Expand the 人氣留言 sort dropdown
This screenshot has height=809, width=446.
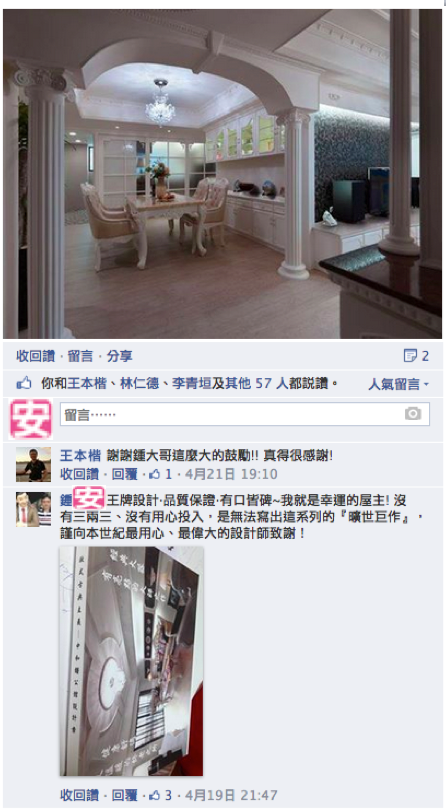[x=399, y=384]
